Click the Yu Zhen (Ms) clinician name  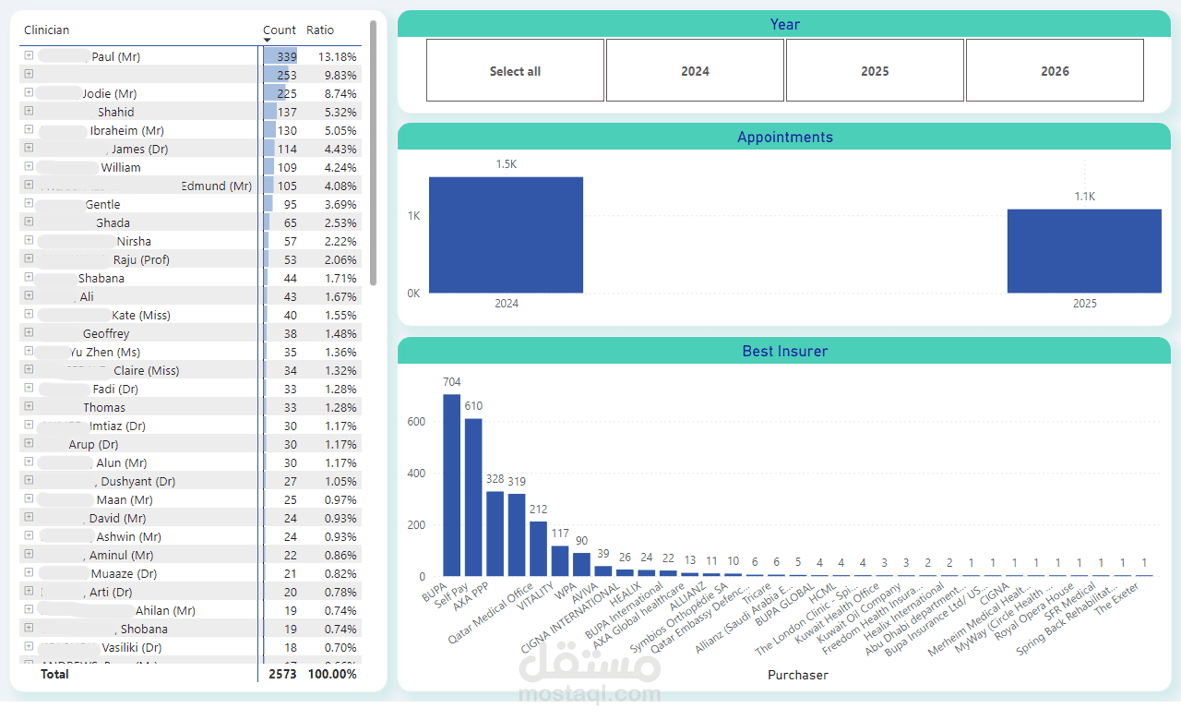point(105,352)
